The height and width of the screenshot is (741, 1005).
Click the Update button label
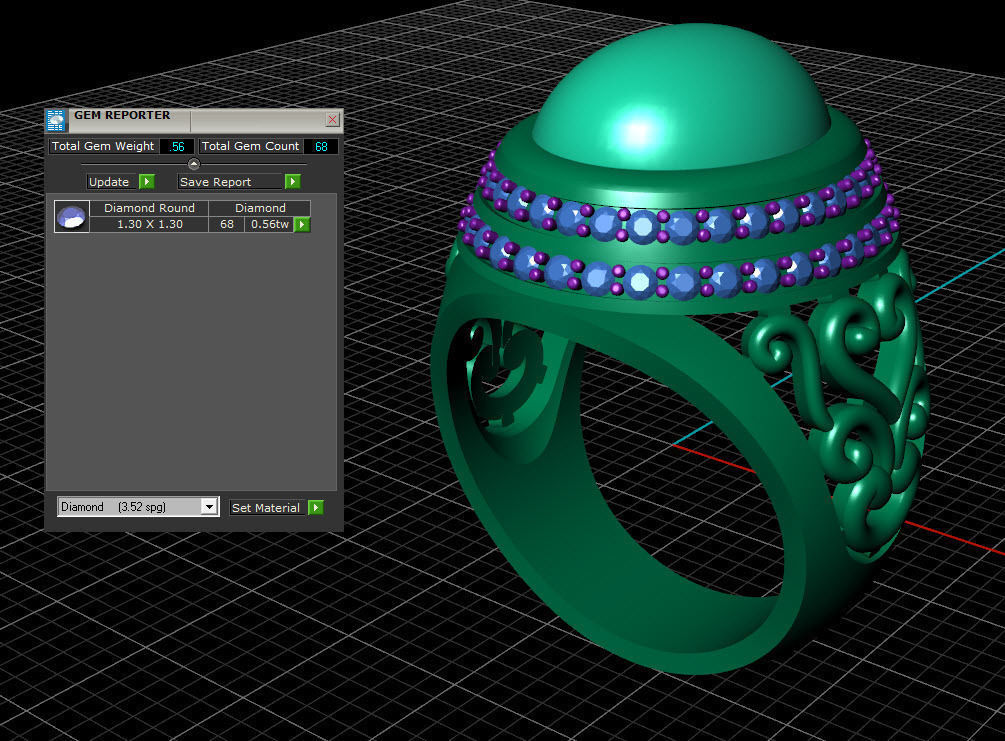109,182
